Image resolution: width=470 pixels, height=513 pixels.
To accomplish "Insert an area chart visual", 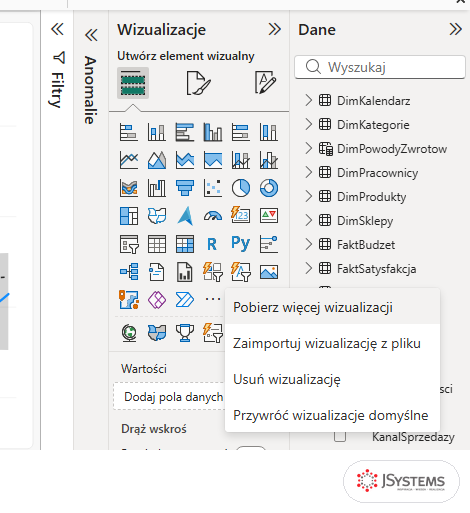I will (x=157, y=160).
